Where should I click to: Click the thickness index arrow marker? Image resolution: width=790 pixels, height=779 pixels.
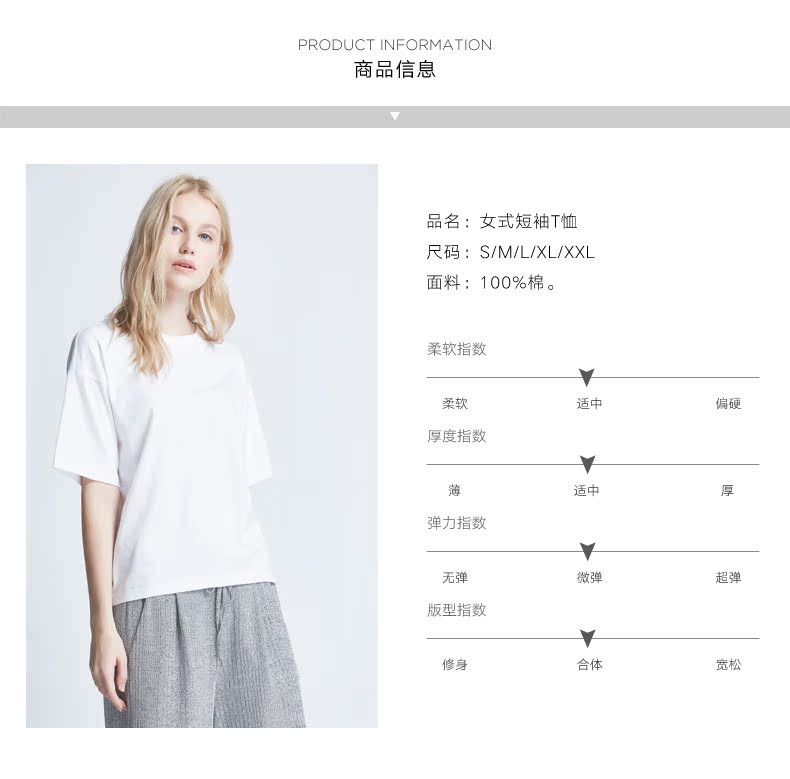[587, 464]
